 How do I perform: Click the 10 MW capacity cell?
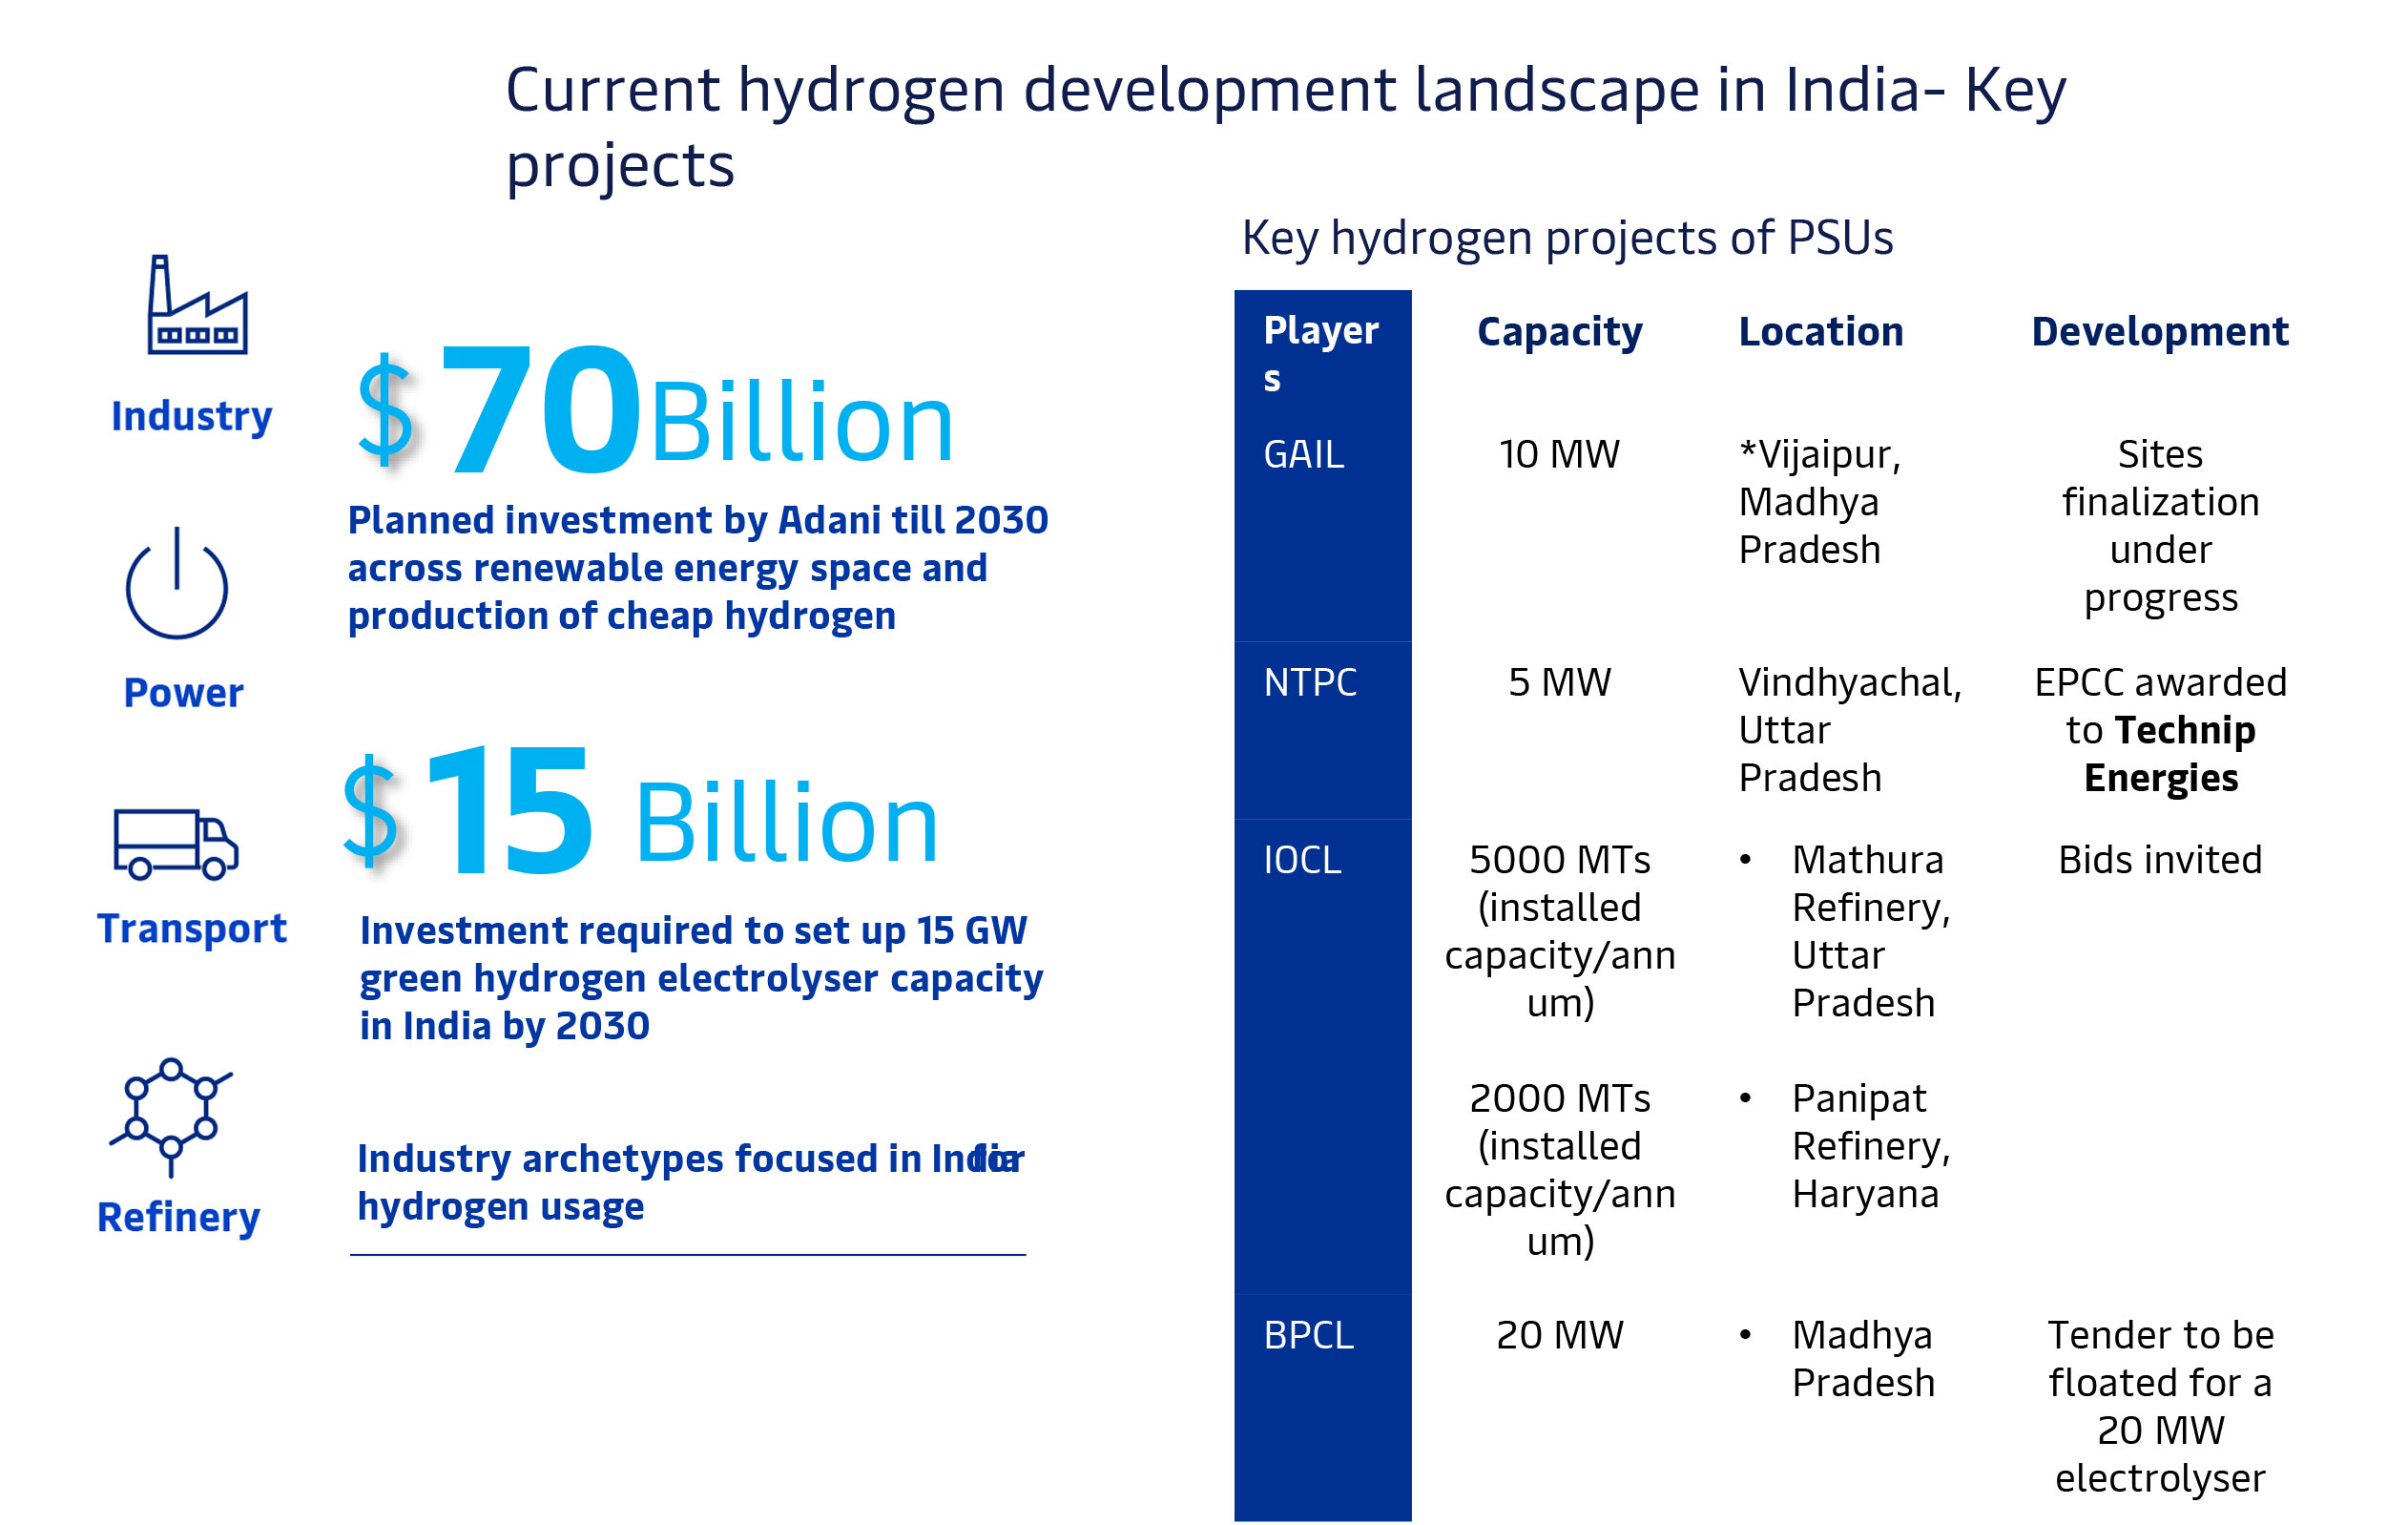tap(1559, 455)
